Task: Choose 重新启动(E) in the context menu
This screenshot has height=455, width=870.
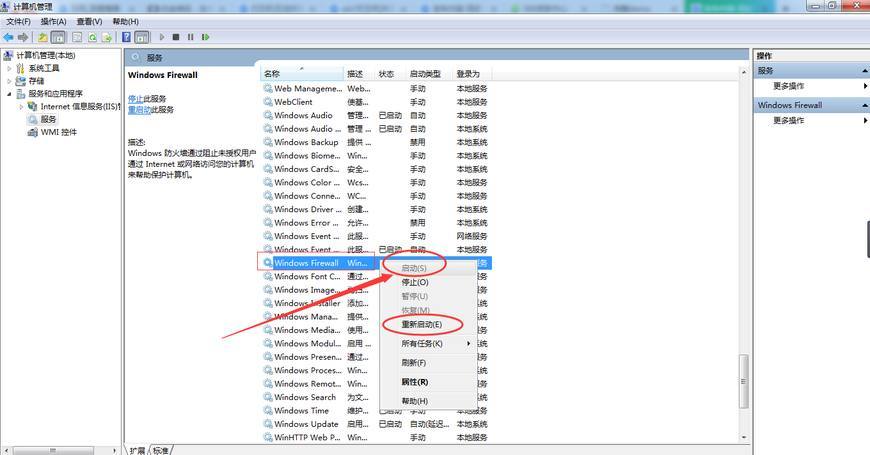Action: tap(428, 324)
